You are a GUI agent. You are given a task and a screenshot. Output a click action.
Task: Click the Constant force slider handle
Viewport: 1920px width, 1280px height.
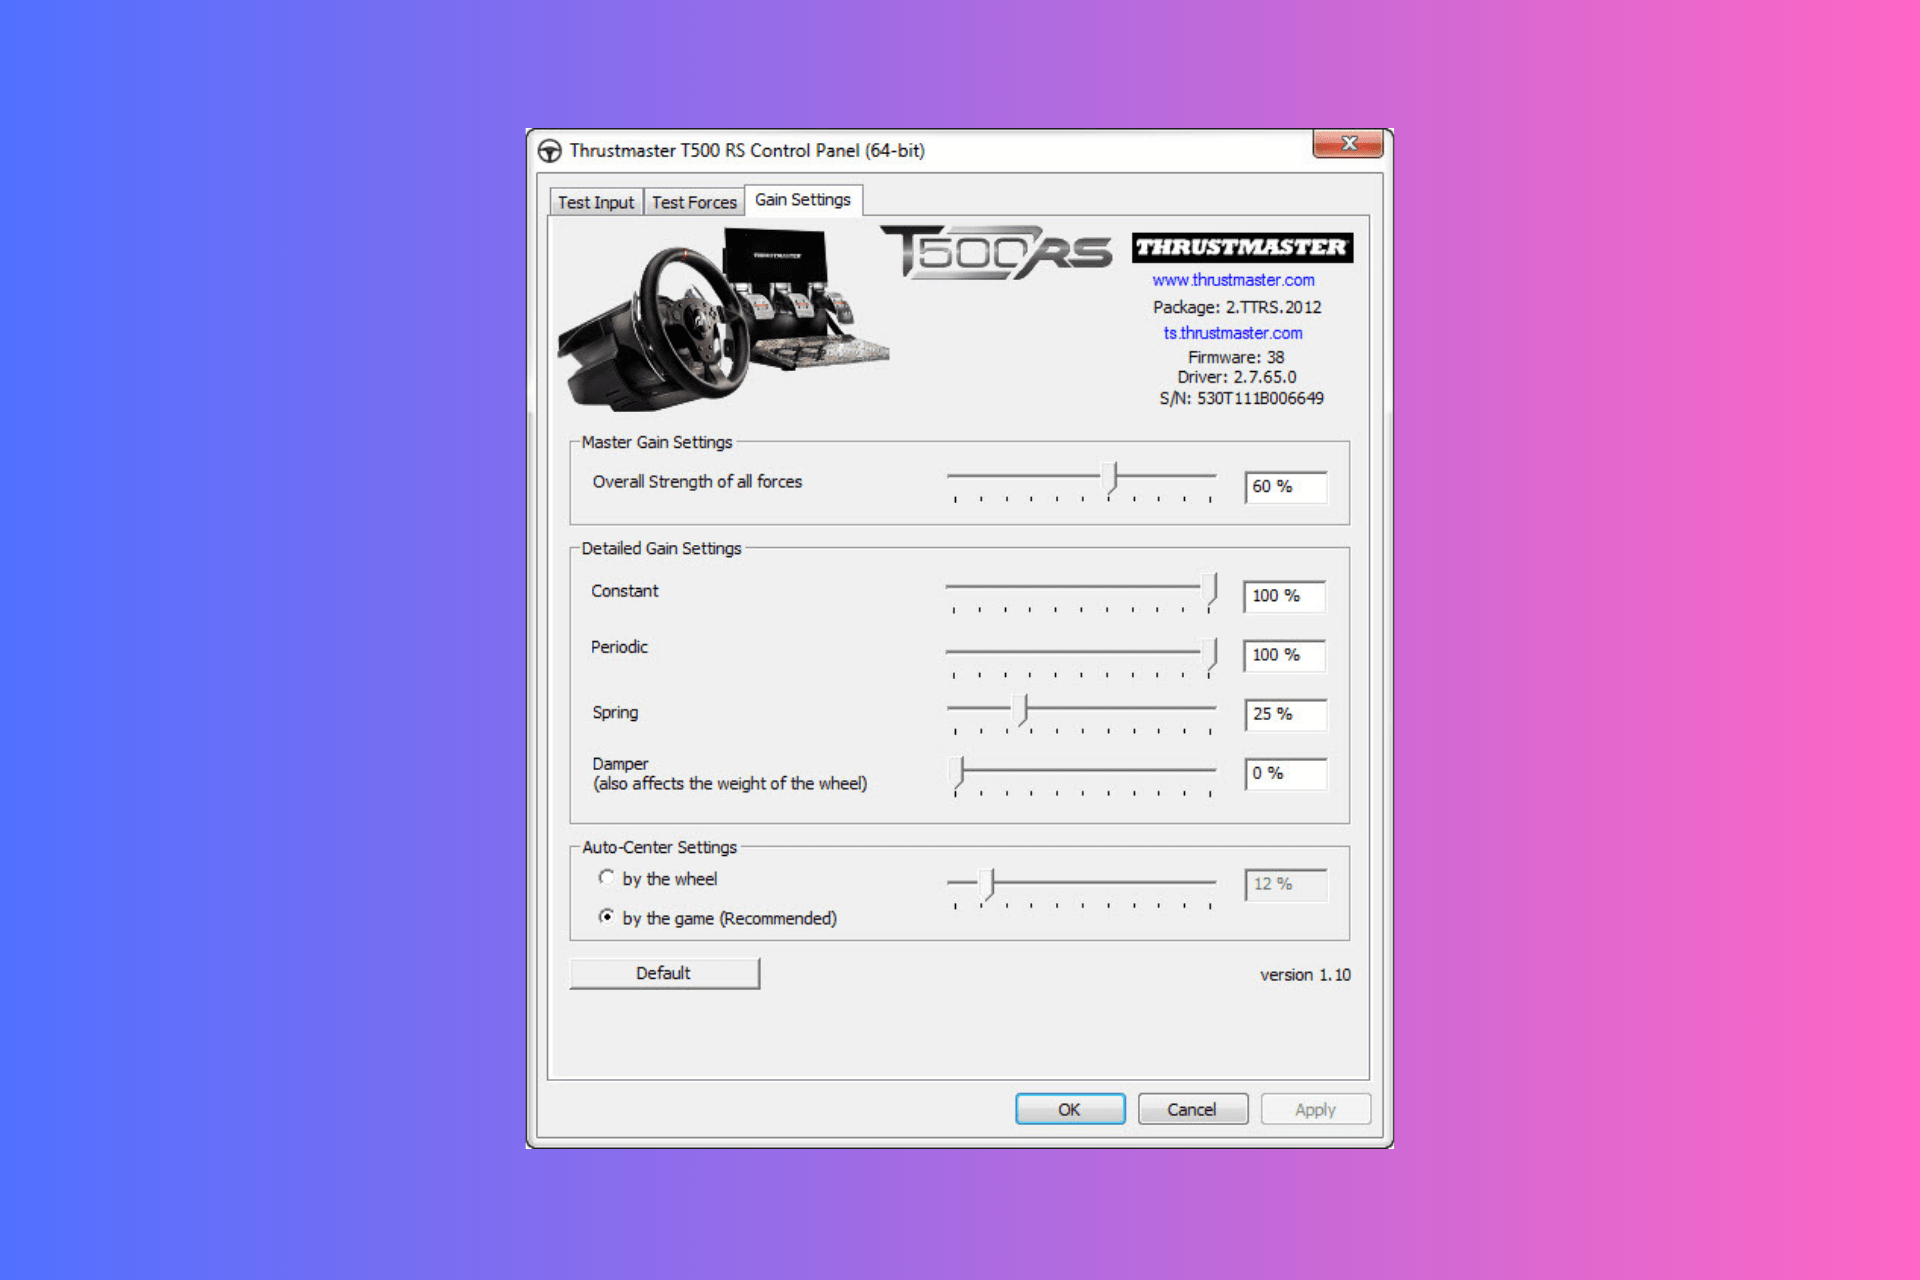pyautogui.click(x=1210, y=588)
